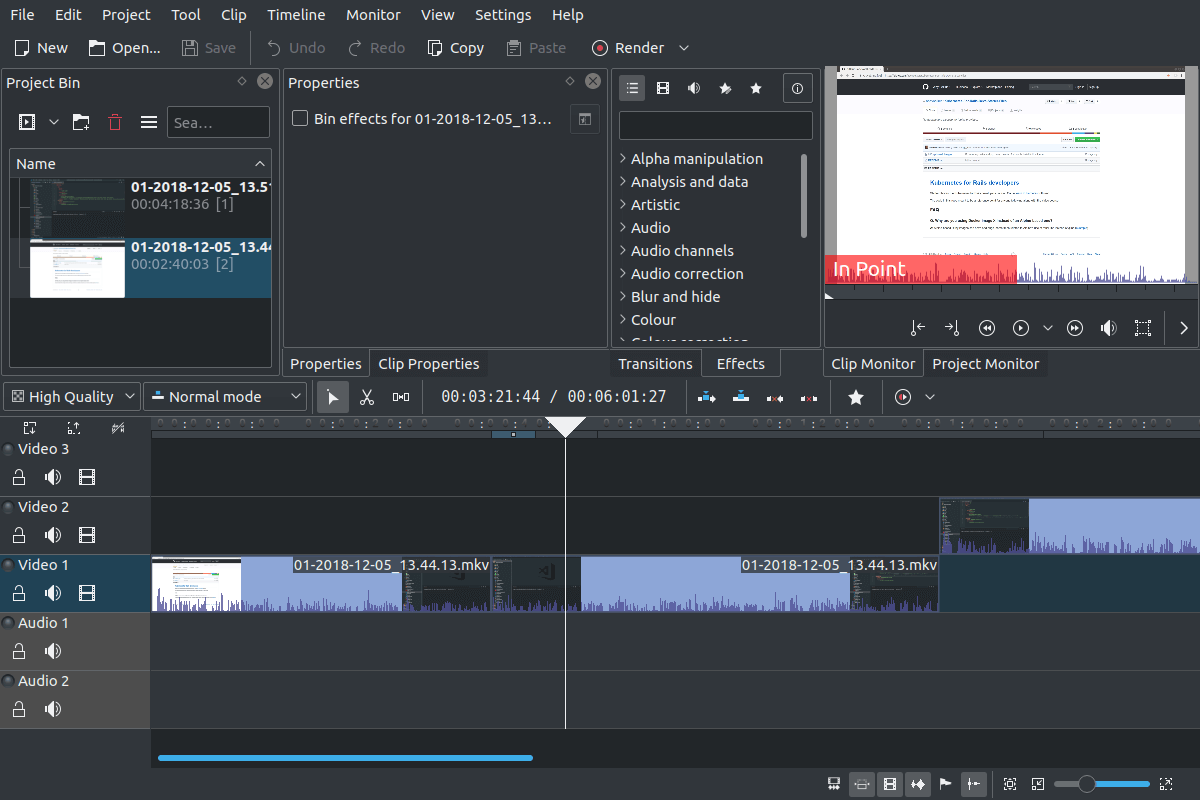Mute the Audio 1 track
This screenshot has width=1200, height=800.
[52, 651]
